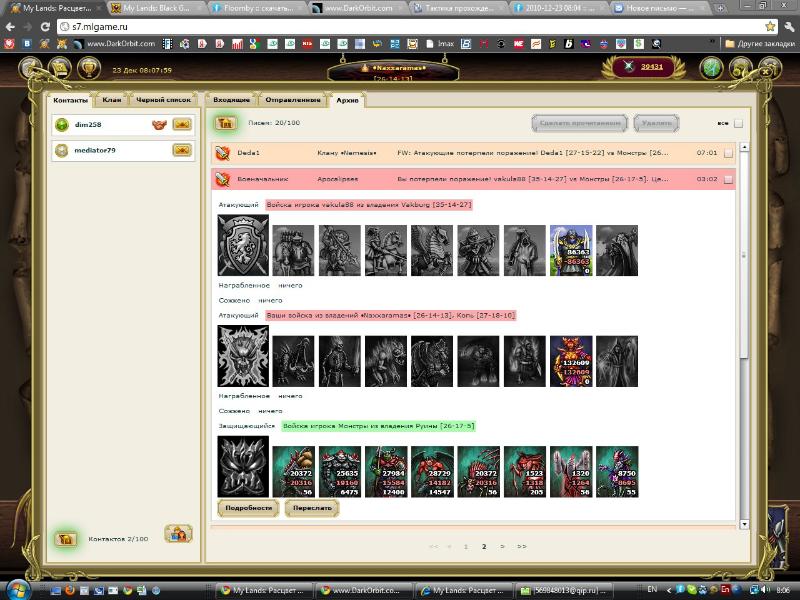
Task: Click the glowing icon beside the contacts counter
Action: (x=66, y=539)
